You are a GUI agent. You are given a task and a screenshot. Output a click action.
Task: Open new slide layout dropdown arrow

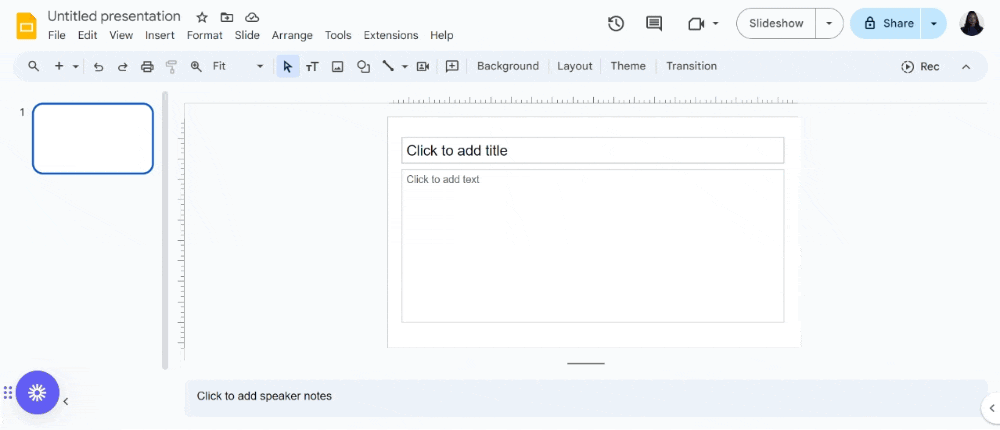click(75, 66)
